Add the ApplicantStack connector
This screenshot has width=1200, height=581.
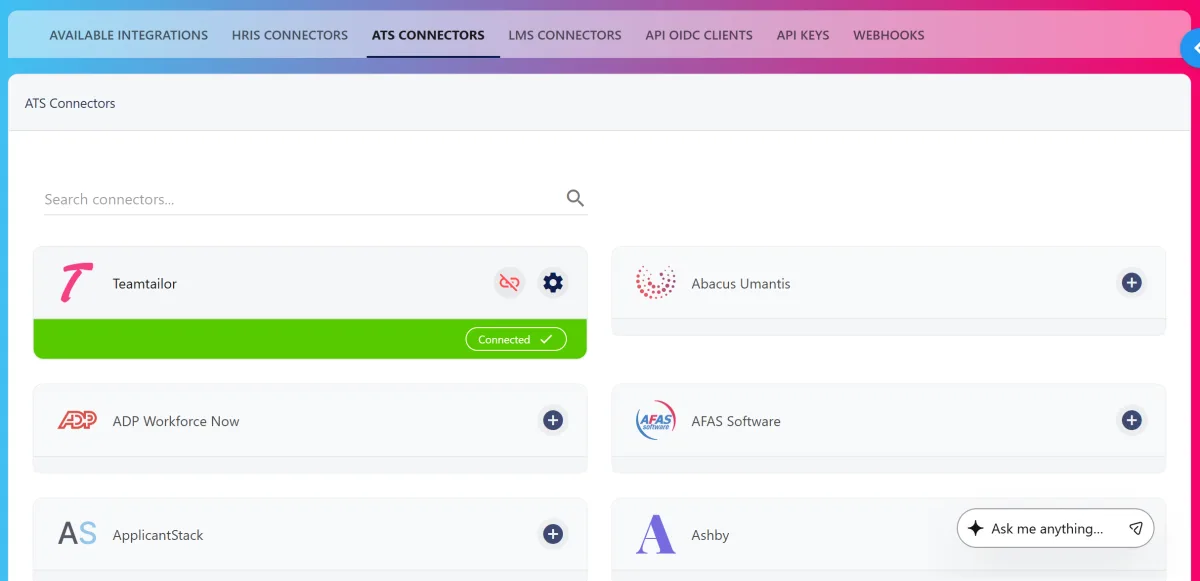(x=553, y=534)
